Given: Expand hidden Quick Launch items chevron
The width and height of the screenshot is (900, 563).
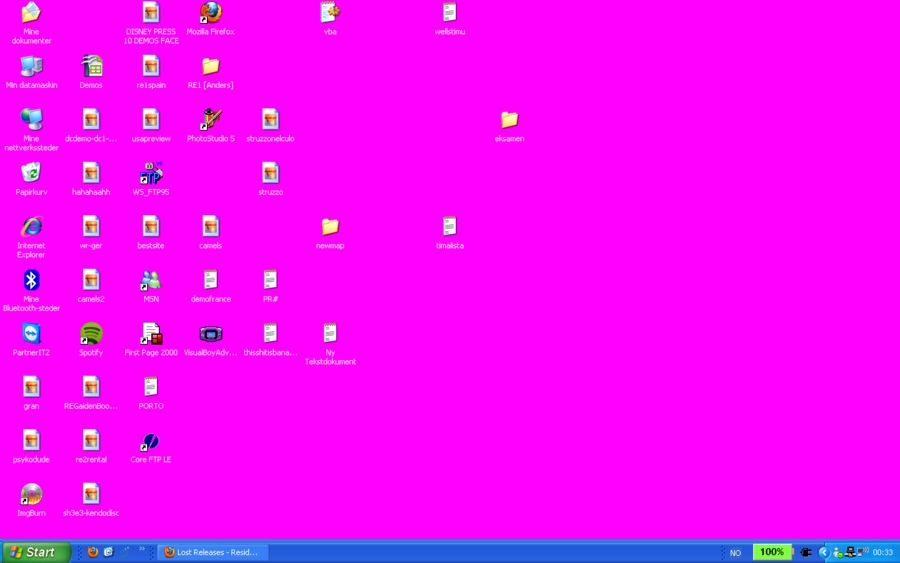Looking at the screenshot, I should click(142, 550).
